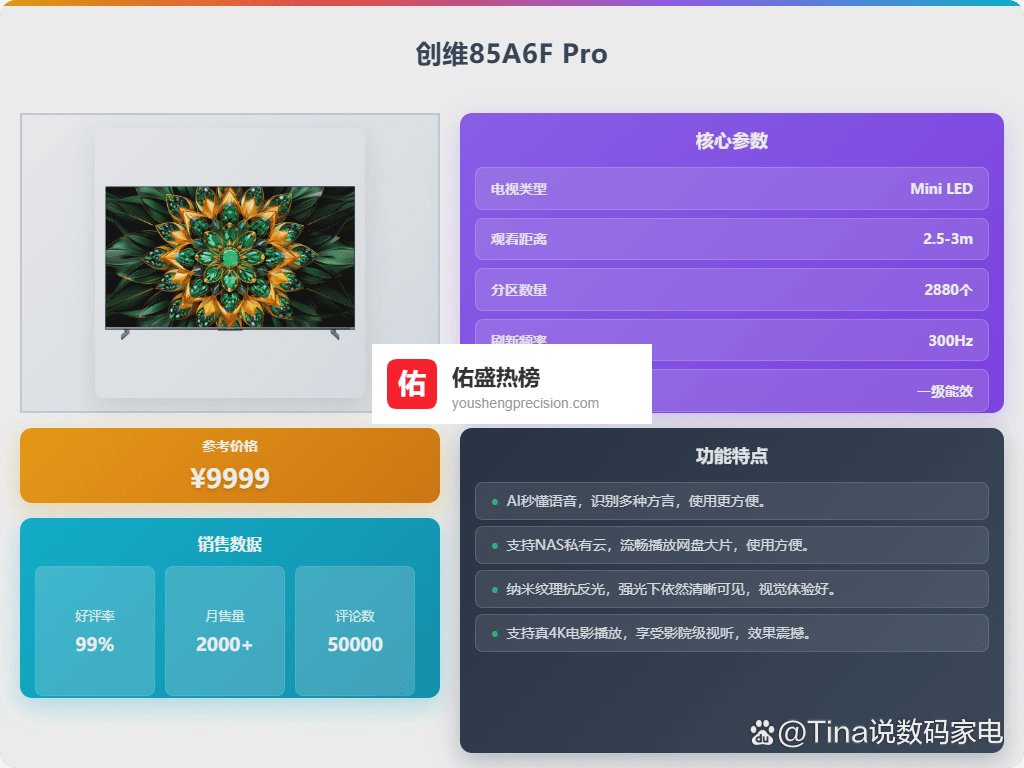This screenshot has height=768, width=1024.
Task: Click the AI秒懂语音 feature item
Action: click(x=731, y=501)
